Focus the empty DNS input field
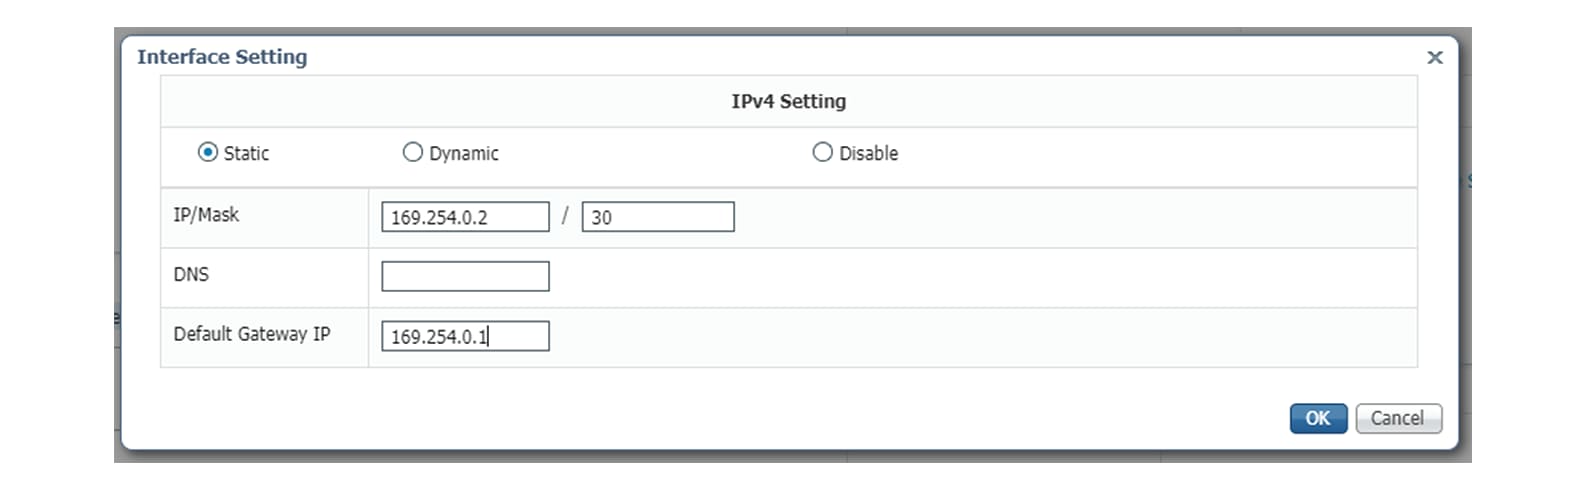The image size is (1586, 500). pyautogui.click(x=465, y=276)
